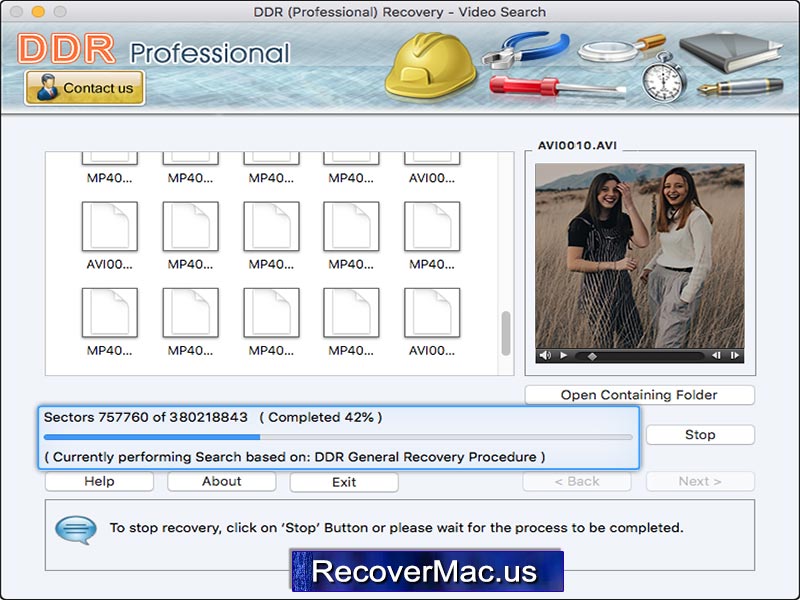Select the second file icon in the middle row
This screenshot has height=600, width=800.
pyautogui.click(x=190, y=226)
